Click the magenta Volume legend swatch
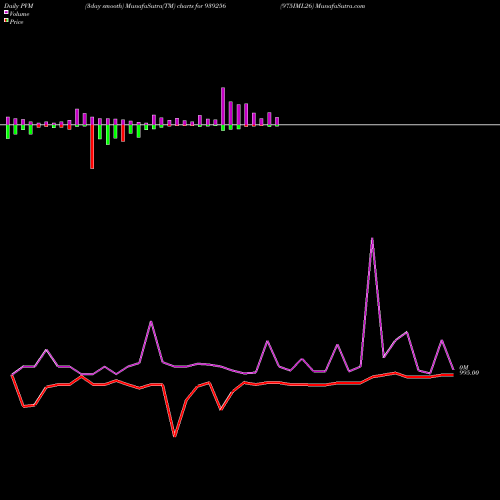The width and height of the screenshot is (500, 500). click(6, 12)
